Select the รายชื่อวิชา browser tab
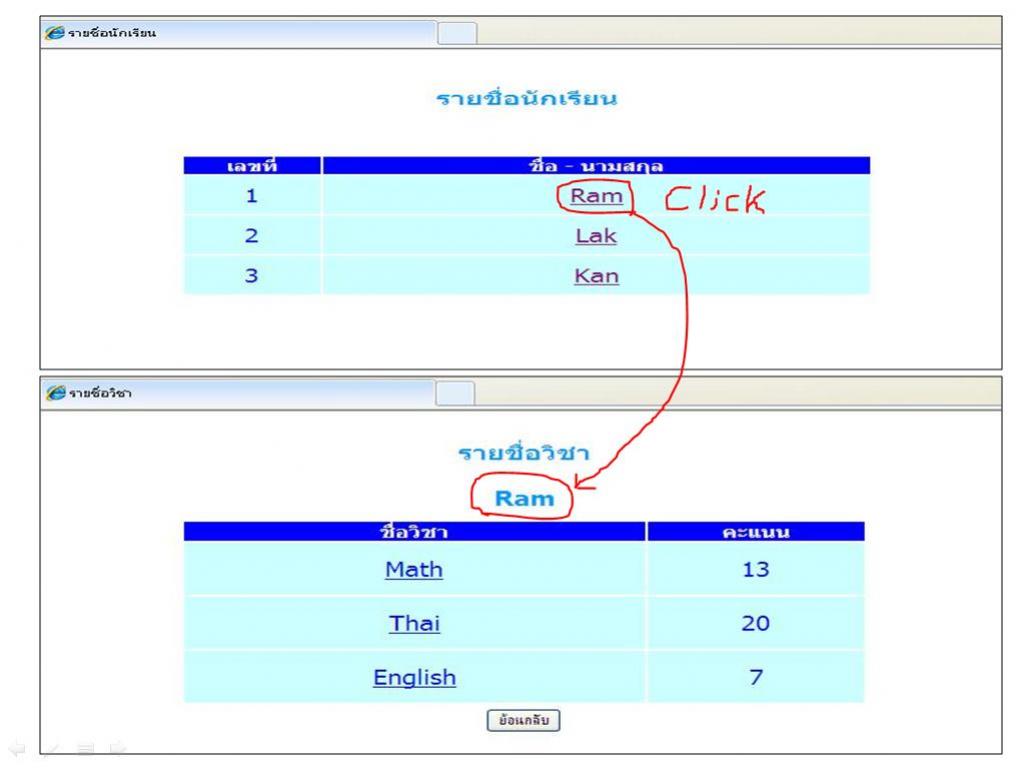This screenshot has width=1024, height=768. point(238,393)
